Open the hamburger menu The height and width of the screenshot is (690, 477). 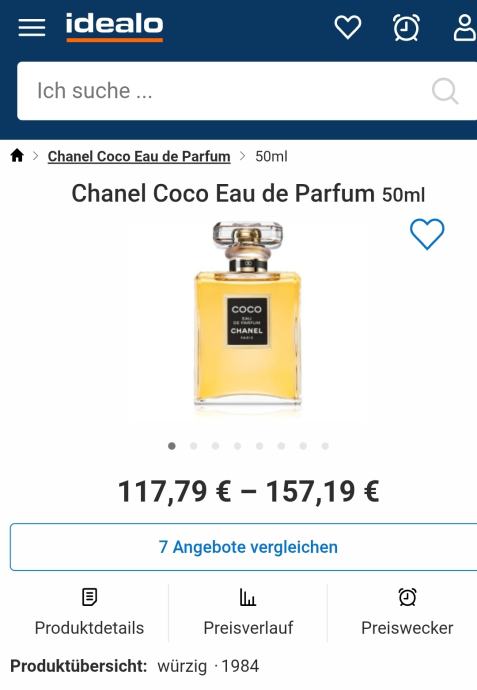(32, 27)
